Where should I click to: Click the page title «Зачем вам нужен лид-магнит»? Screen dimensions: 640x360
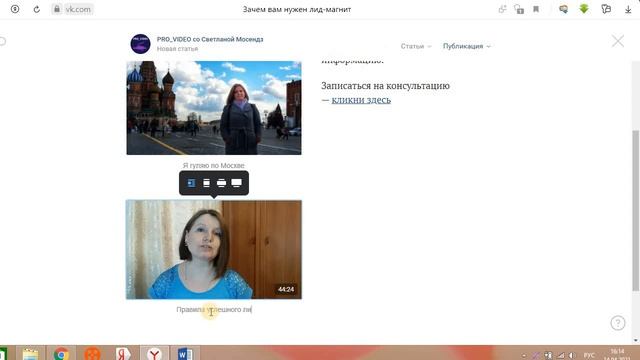click(x=297, y=9)
